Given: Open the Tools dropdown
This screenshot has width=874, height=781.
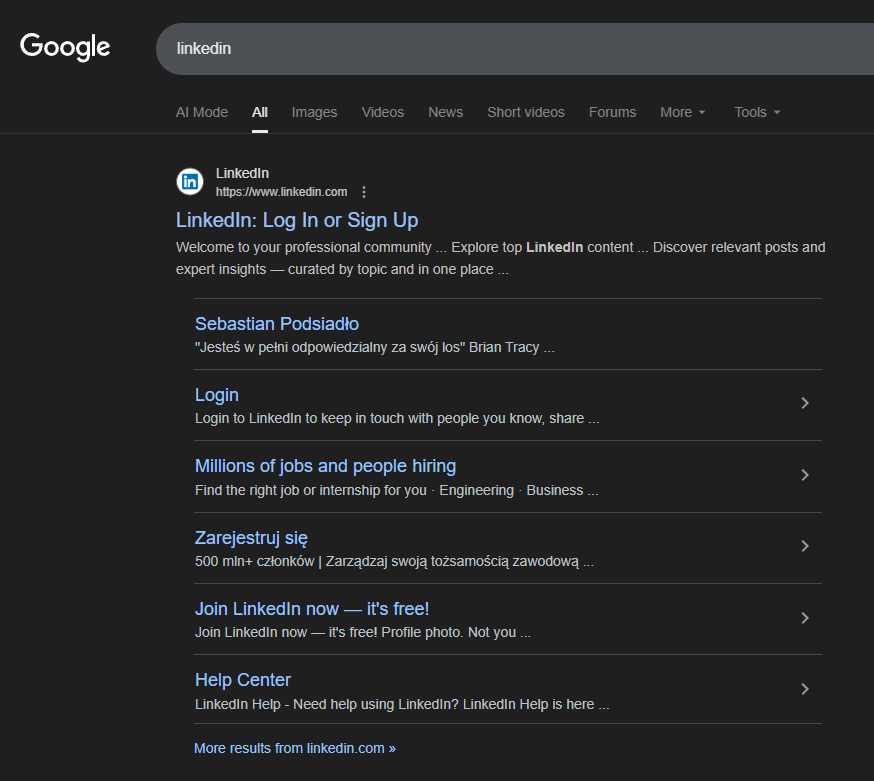Looking at the screenshot, I should (757, 112).
